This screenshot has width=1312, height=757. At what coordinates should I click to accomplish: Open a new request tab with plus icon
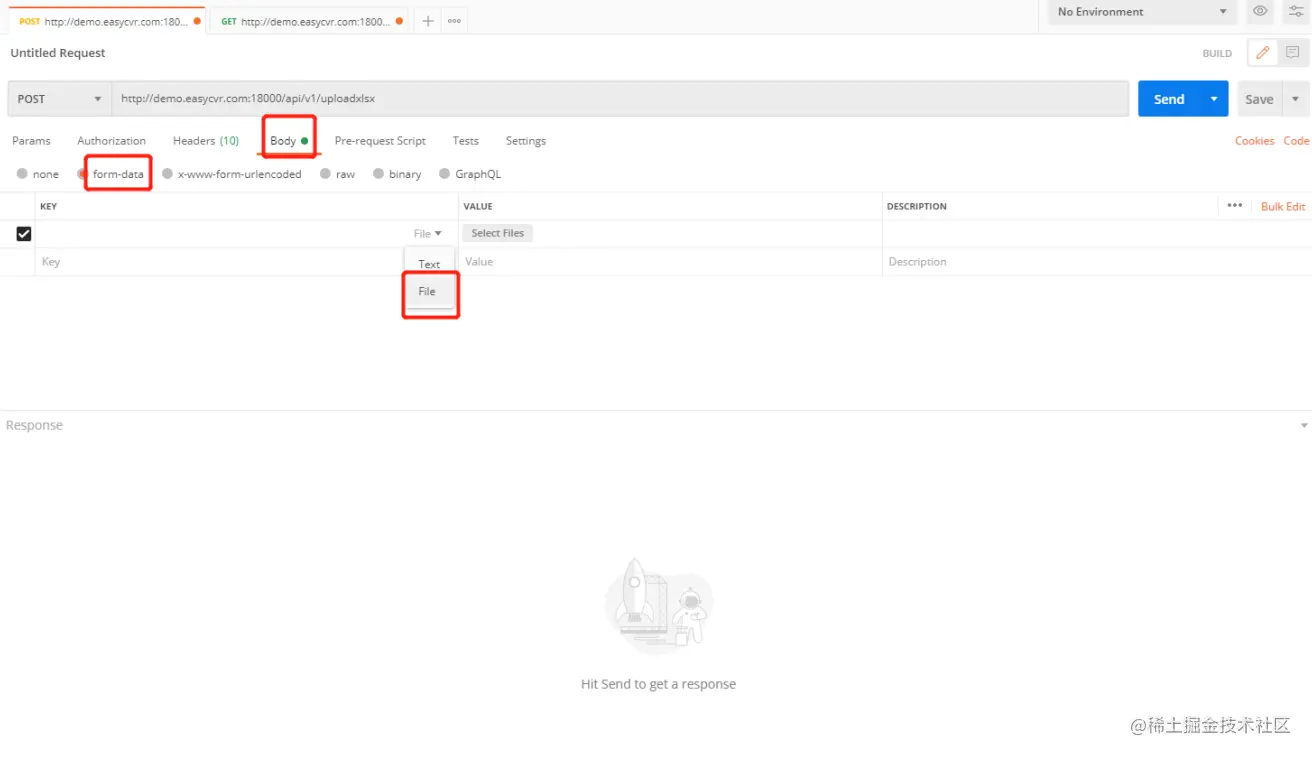click(x=427, y=21)
